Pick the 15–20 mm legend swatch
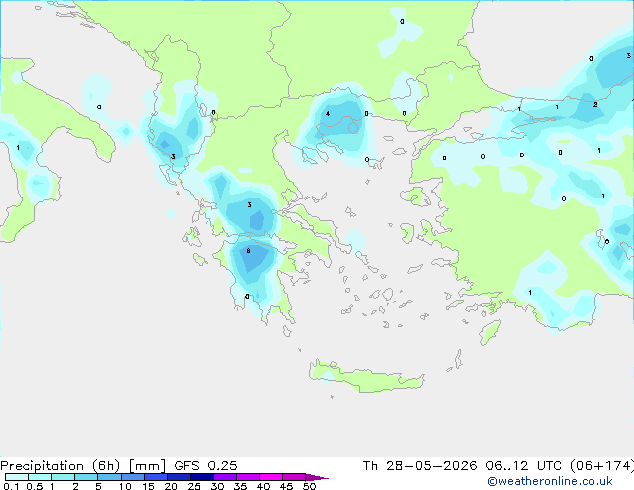The height and width of the screenshot is (490, 634). [x=155, y=477]
